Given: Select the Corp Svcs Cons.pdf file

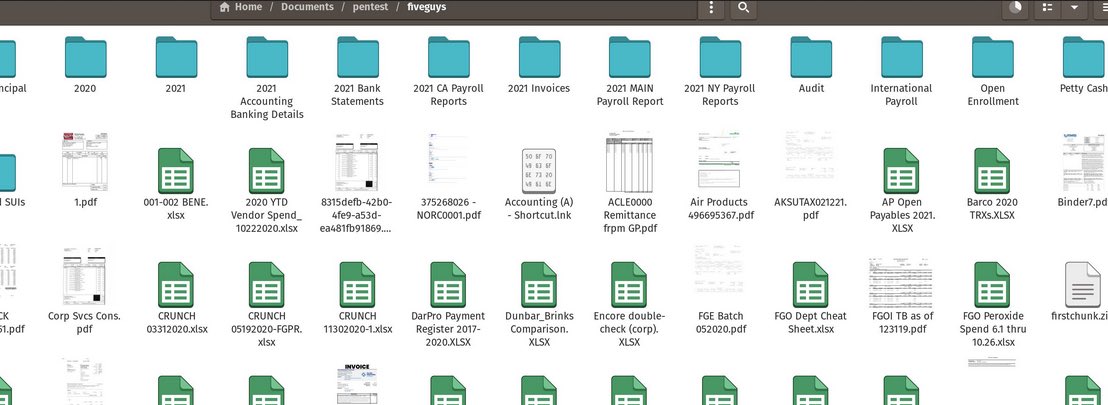Looking at the screenshot, I should (85, 277).
